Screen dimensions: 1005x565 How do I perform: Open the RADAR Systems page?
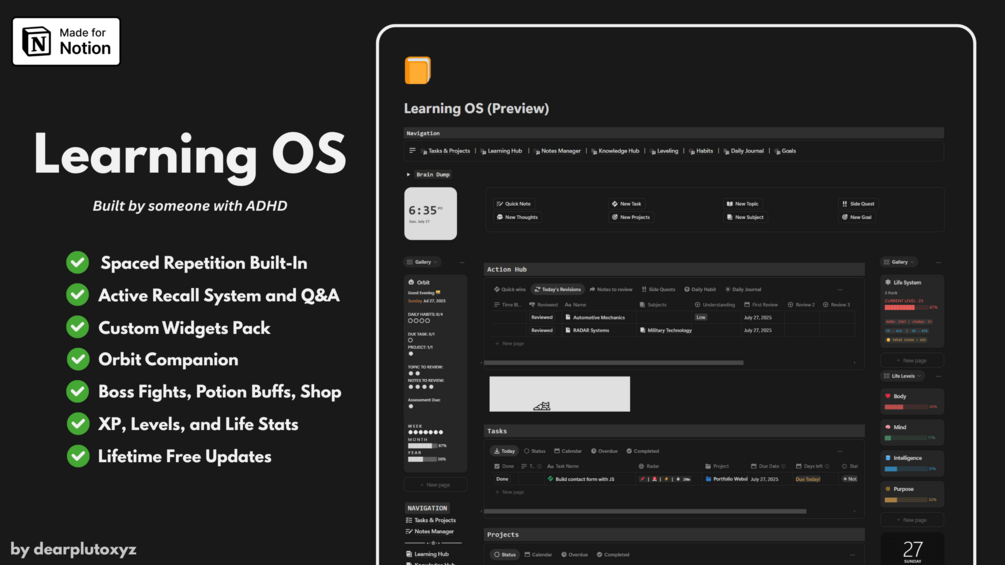[587, 331]
